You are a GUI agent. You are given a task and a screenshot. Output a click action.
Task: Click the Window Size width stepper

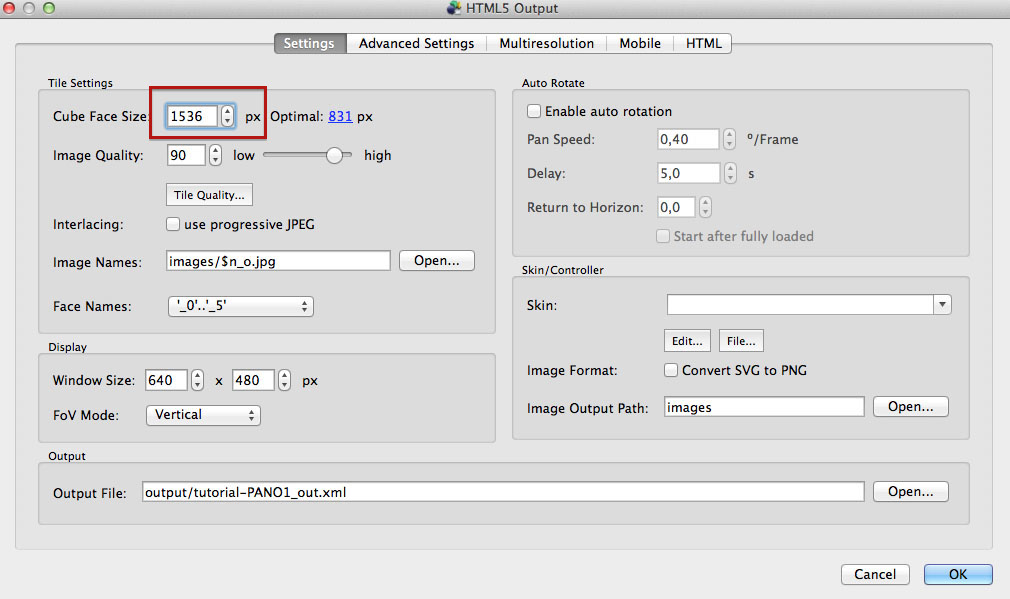point(197,380)
